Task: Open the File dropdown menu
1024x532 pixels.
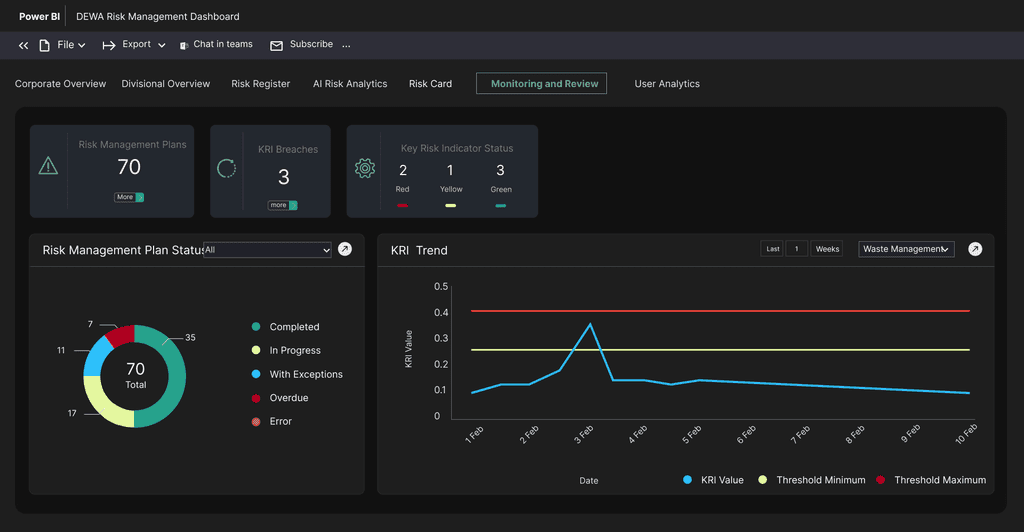Action: click(71, 45)
